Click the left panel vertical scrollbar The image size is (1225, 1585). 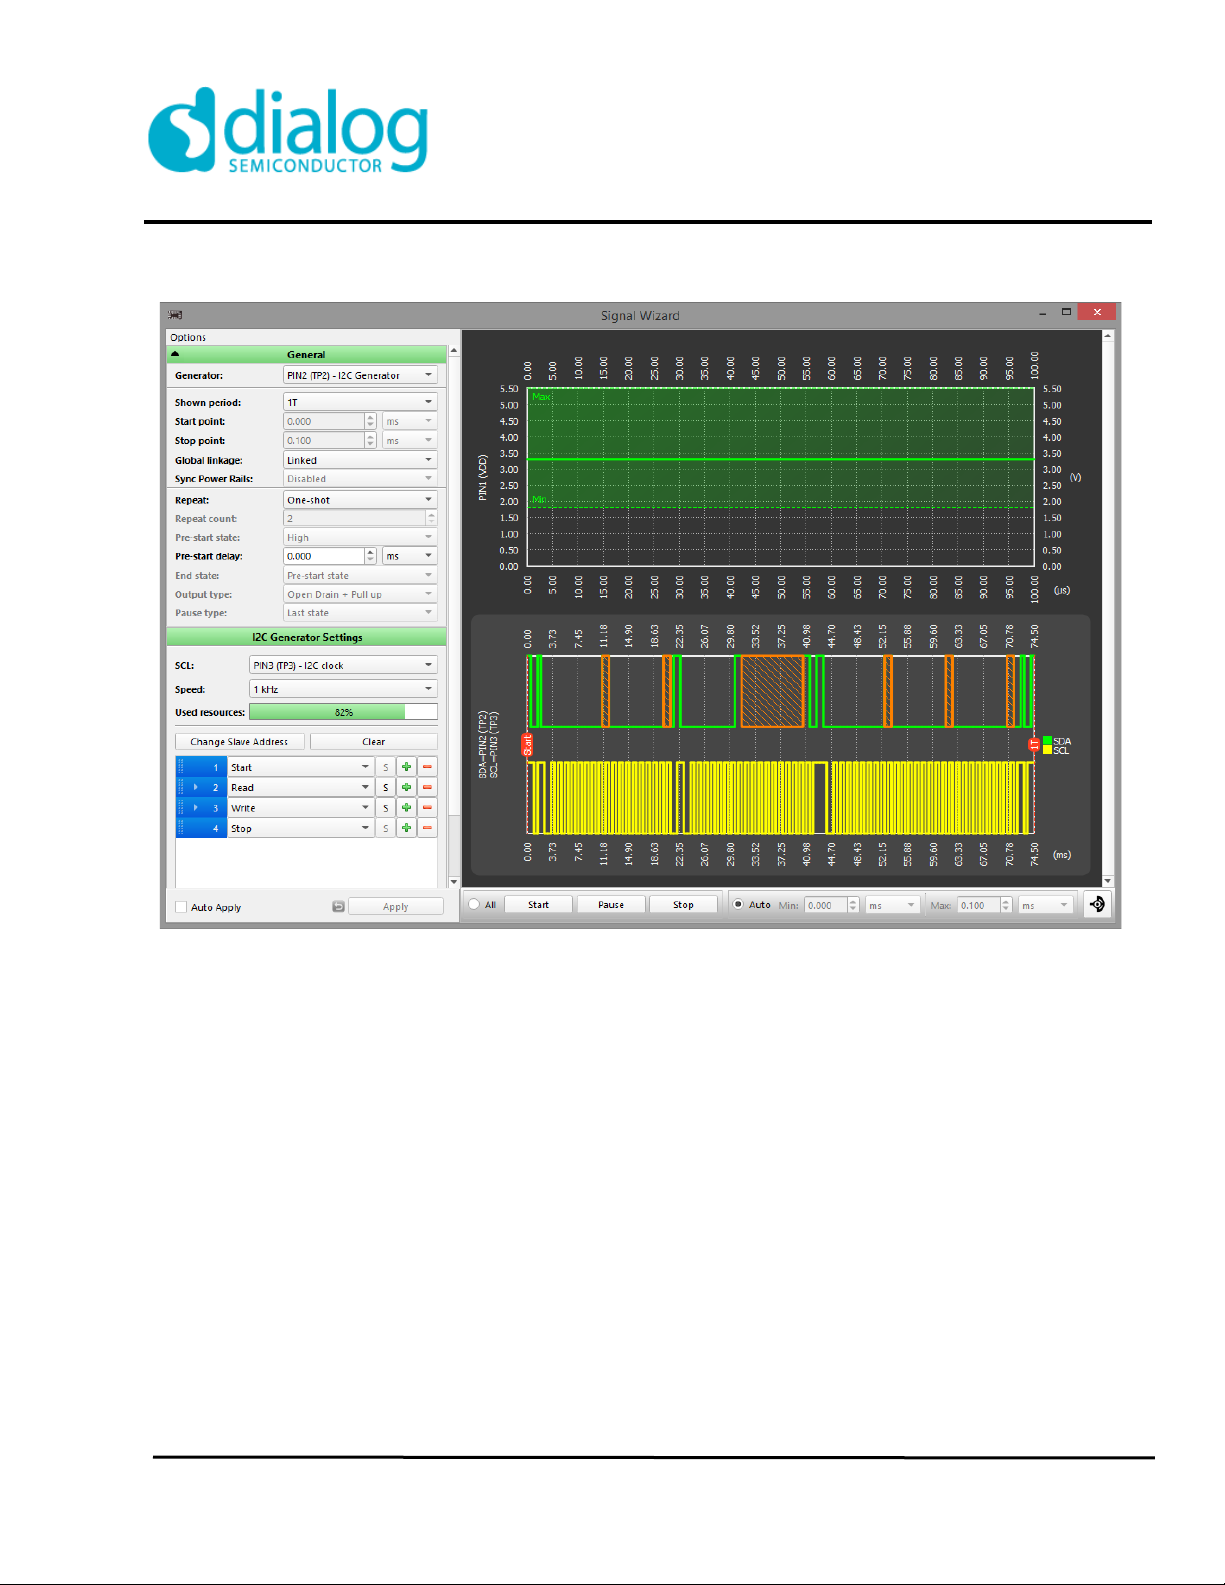tap(454, 615)
